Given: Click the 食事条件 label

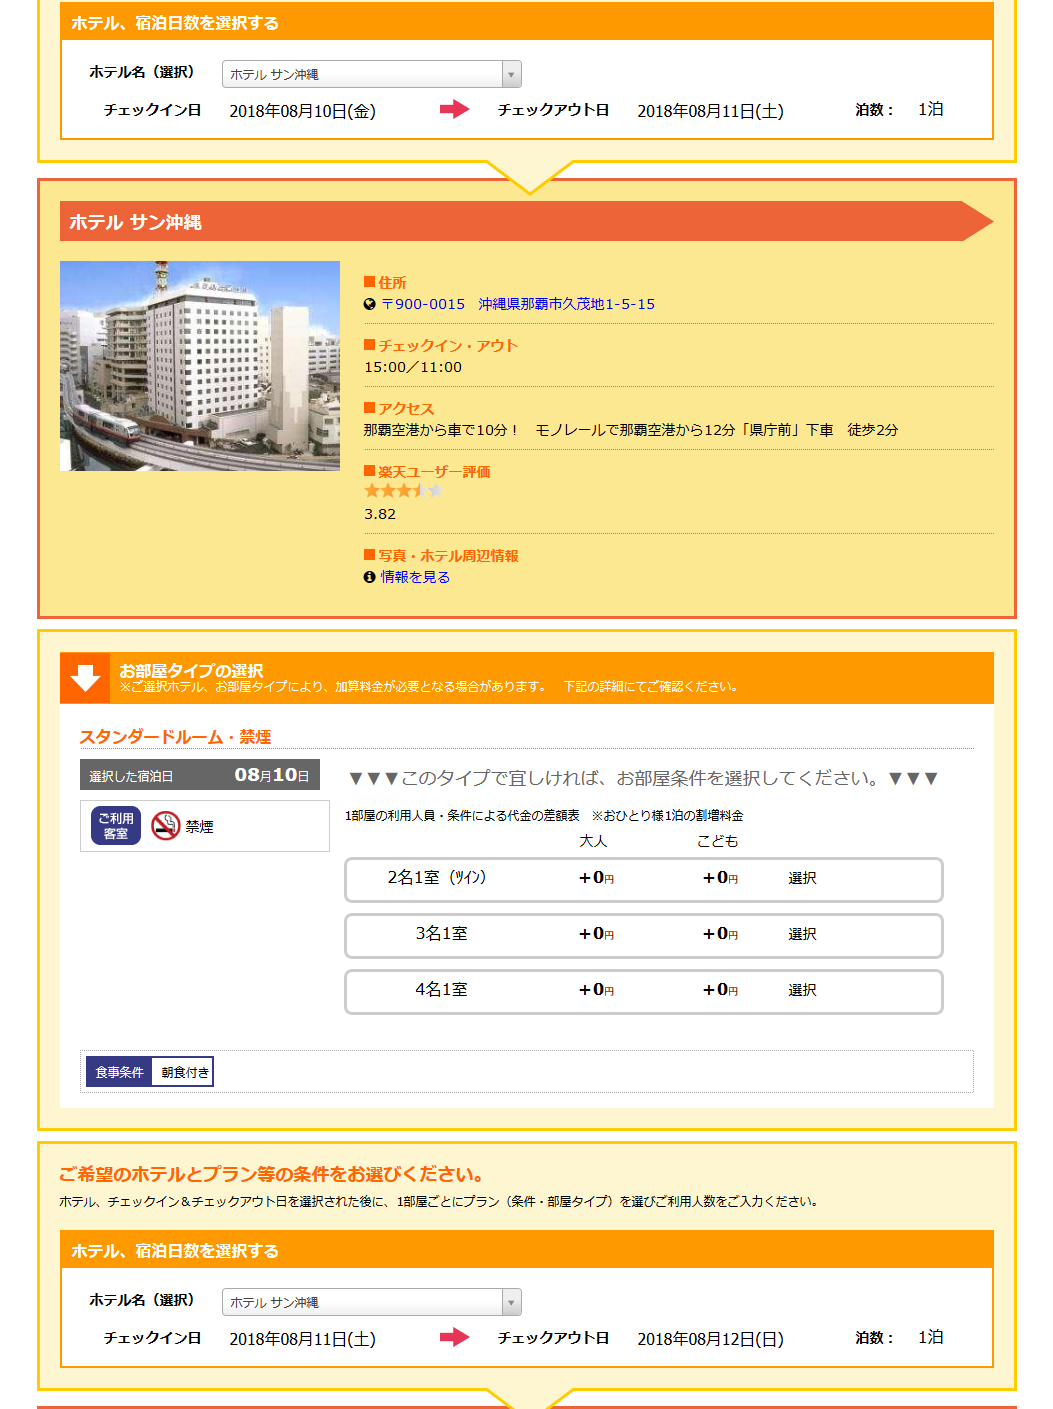Looking at the screenshot, I should pyautogui.click(x=119, y=1072).
